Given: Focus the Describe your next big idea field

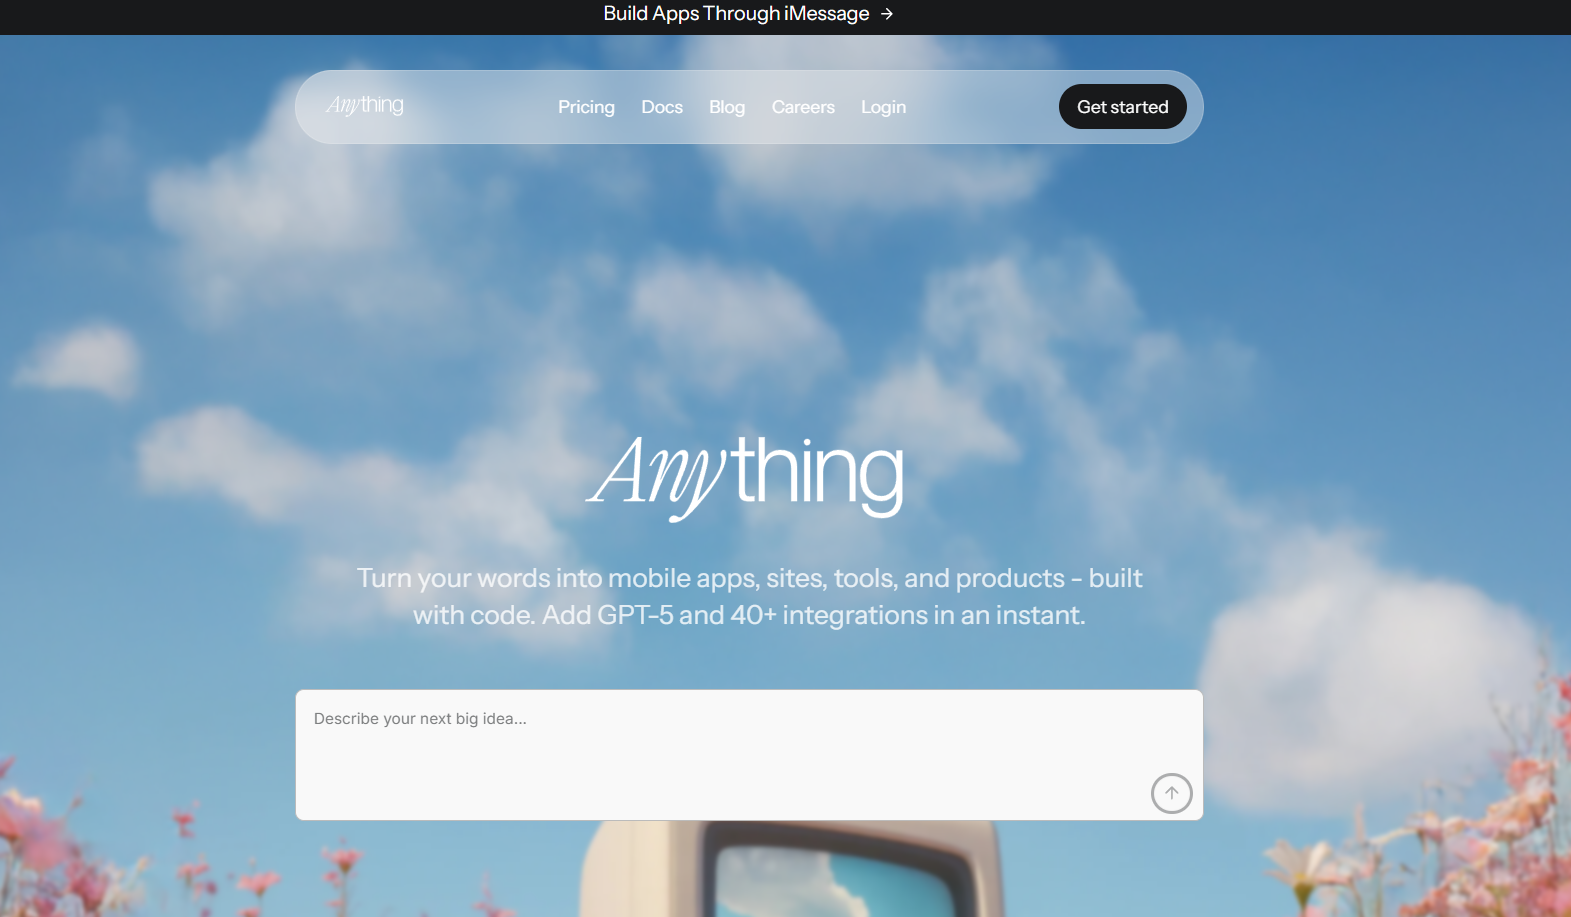Looking at the screenshot, I should tap(749, 755).
